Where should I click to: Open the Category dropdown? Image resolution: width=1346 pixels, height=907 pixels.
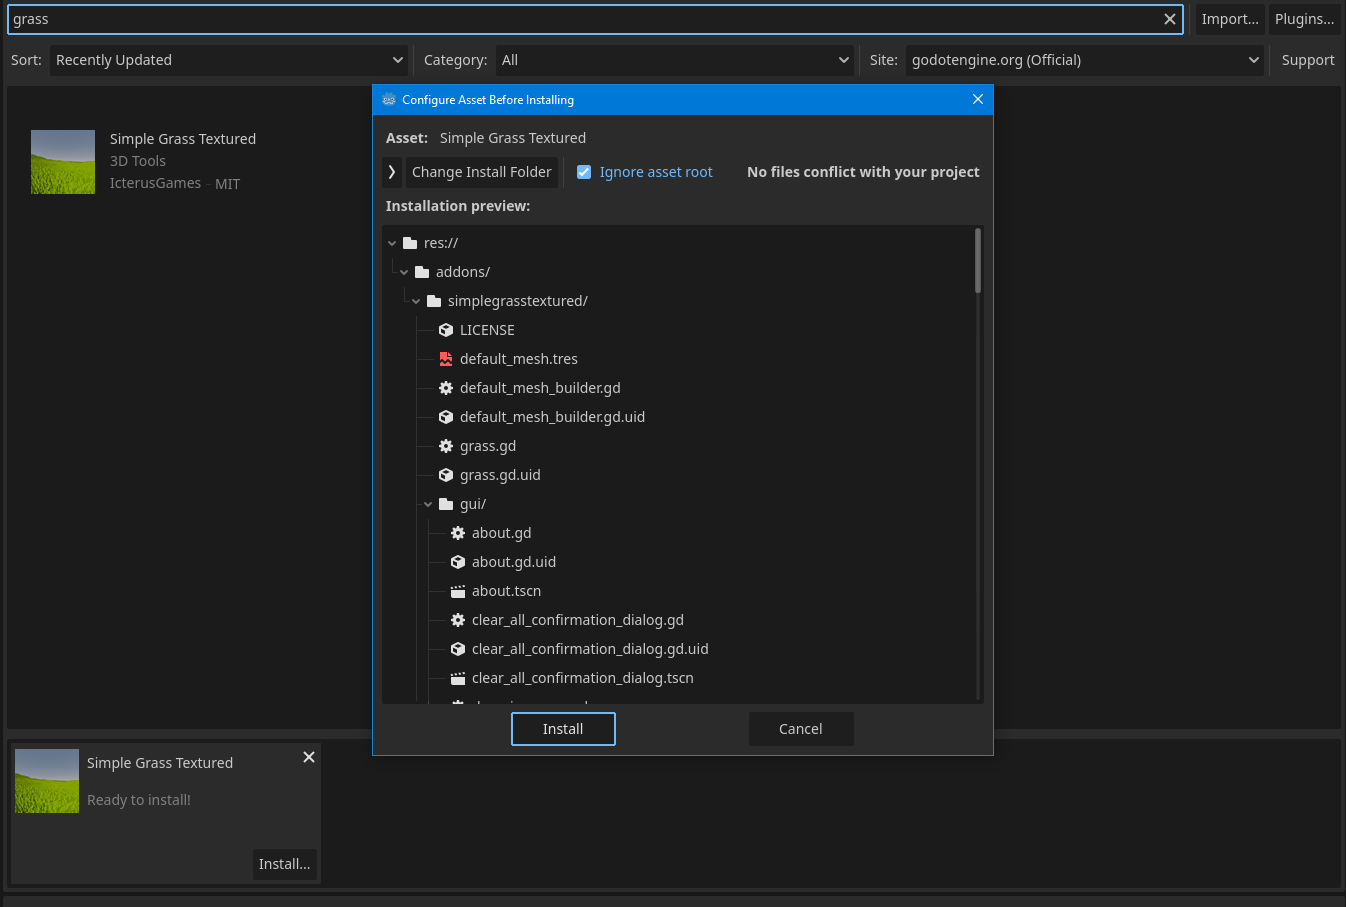pyautogui.click(x=675, y=60)
